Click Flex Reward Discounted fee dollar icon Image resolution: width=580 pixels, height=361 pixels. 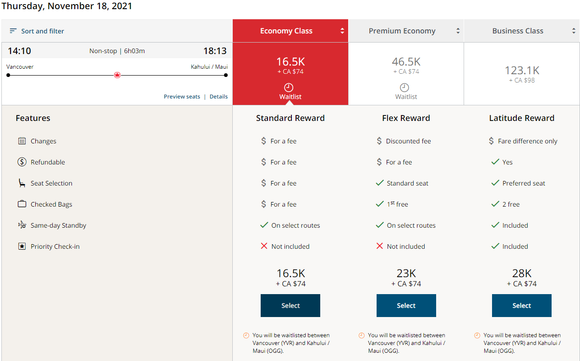(x=379, y=141)
